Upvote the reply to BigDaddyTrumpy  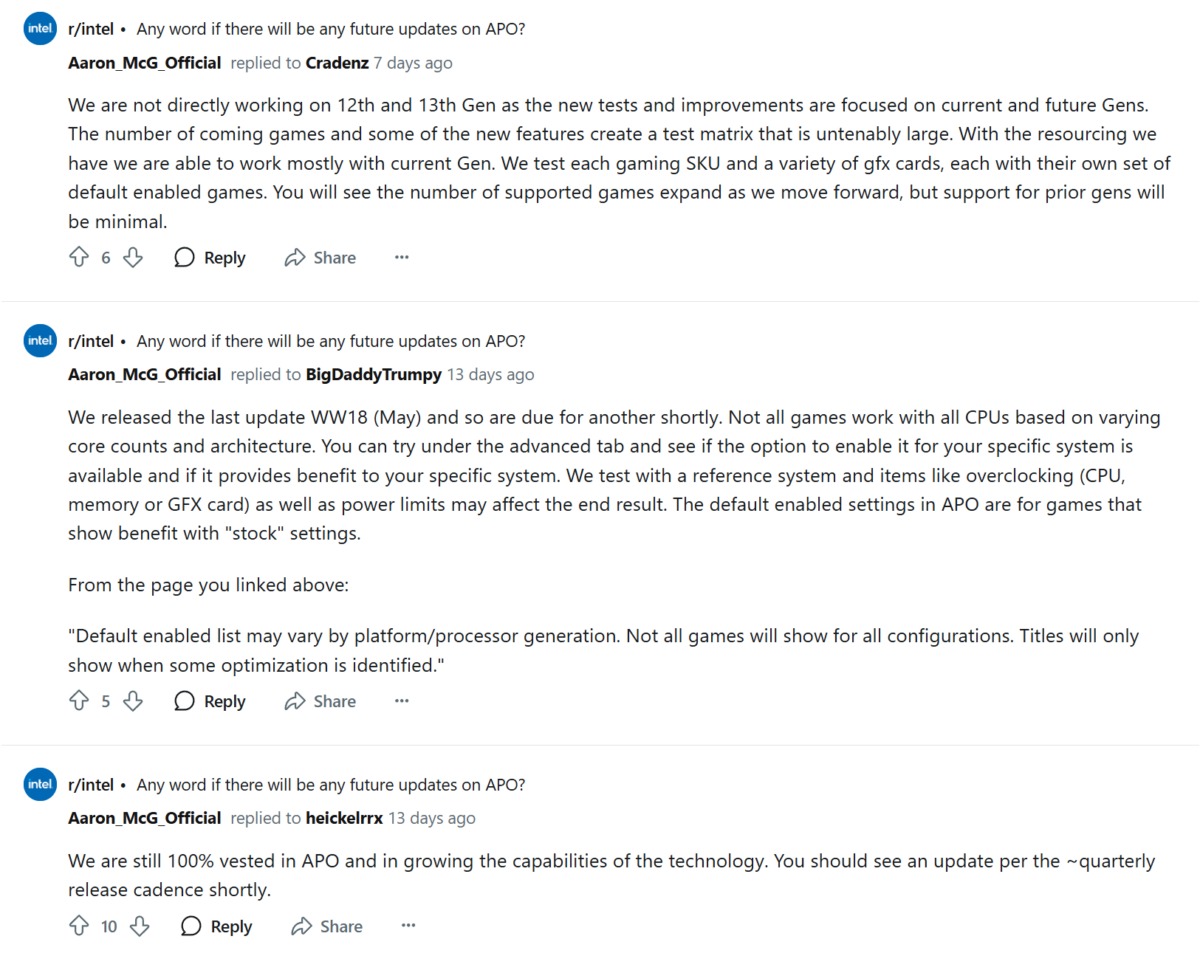pos(79,702)
